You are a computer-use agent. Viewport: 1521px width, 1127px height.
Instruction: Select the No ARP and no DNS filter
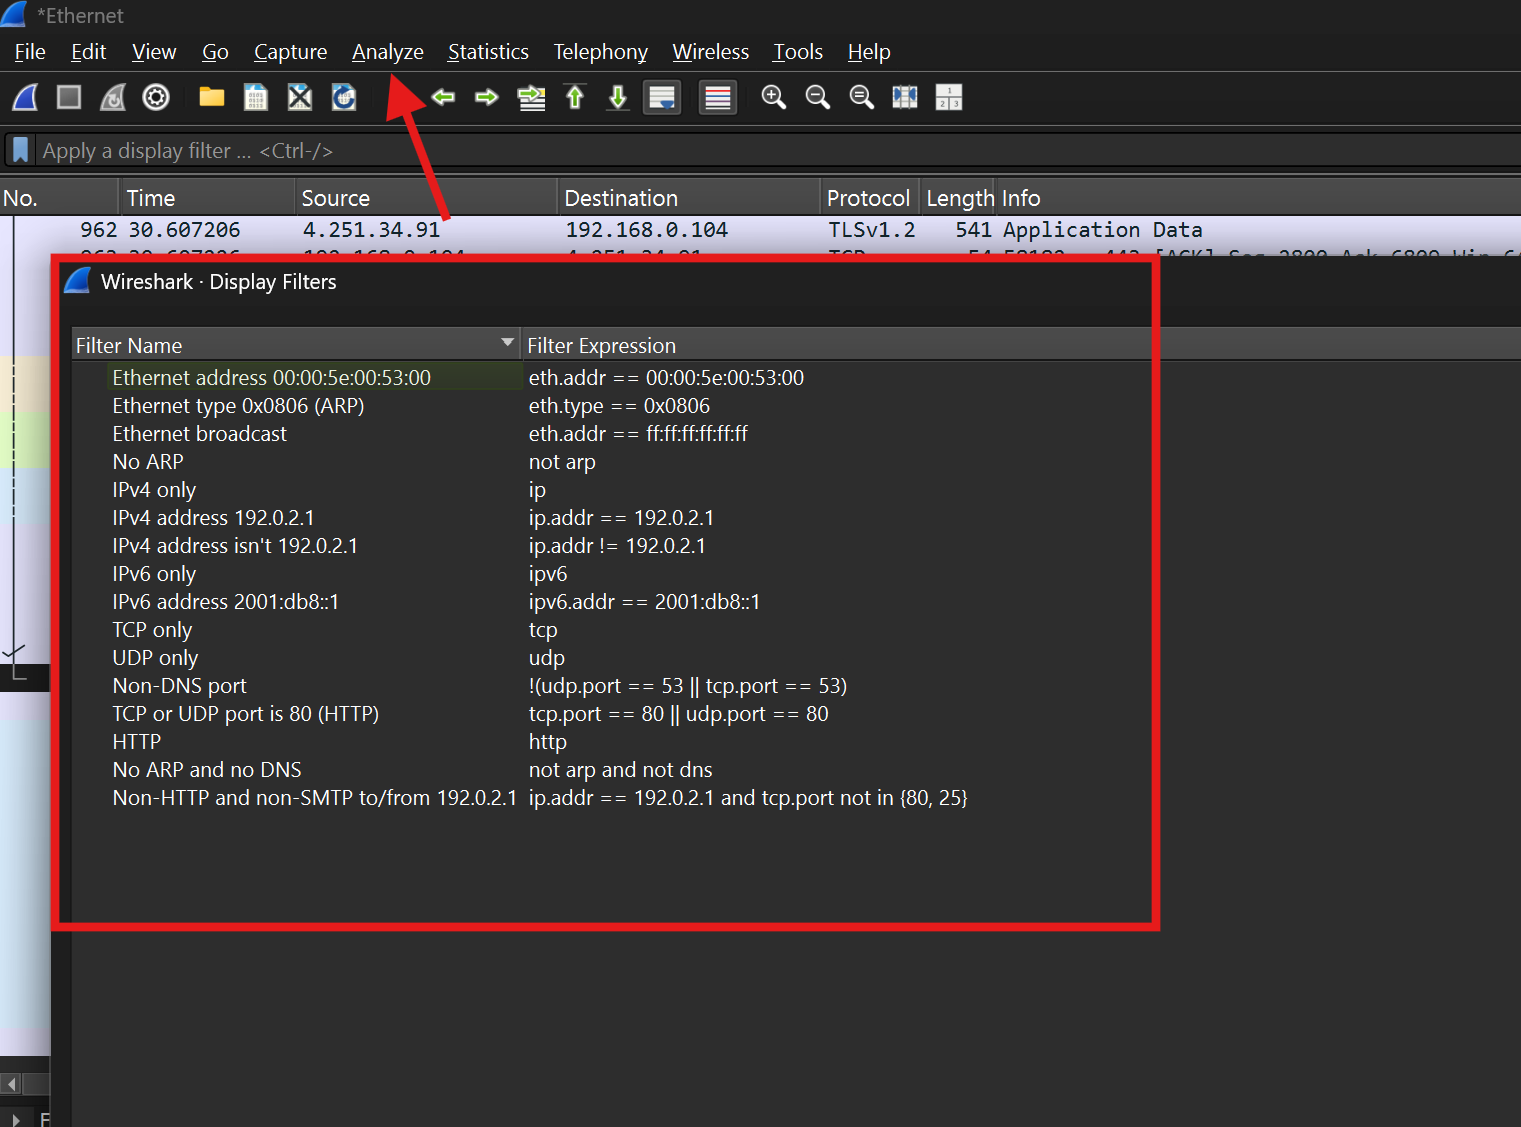pos(207,770)
